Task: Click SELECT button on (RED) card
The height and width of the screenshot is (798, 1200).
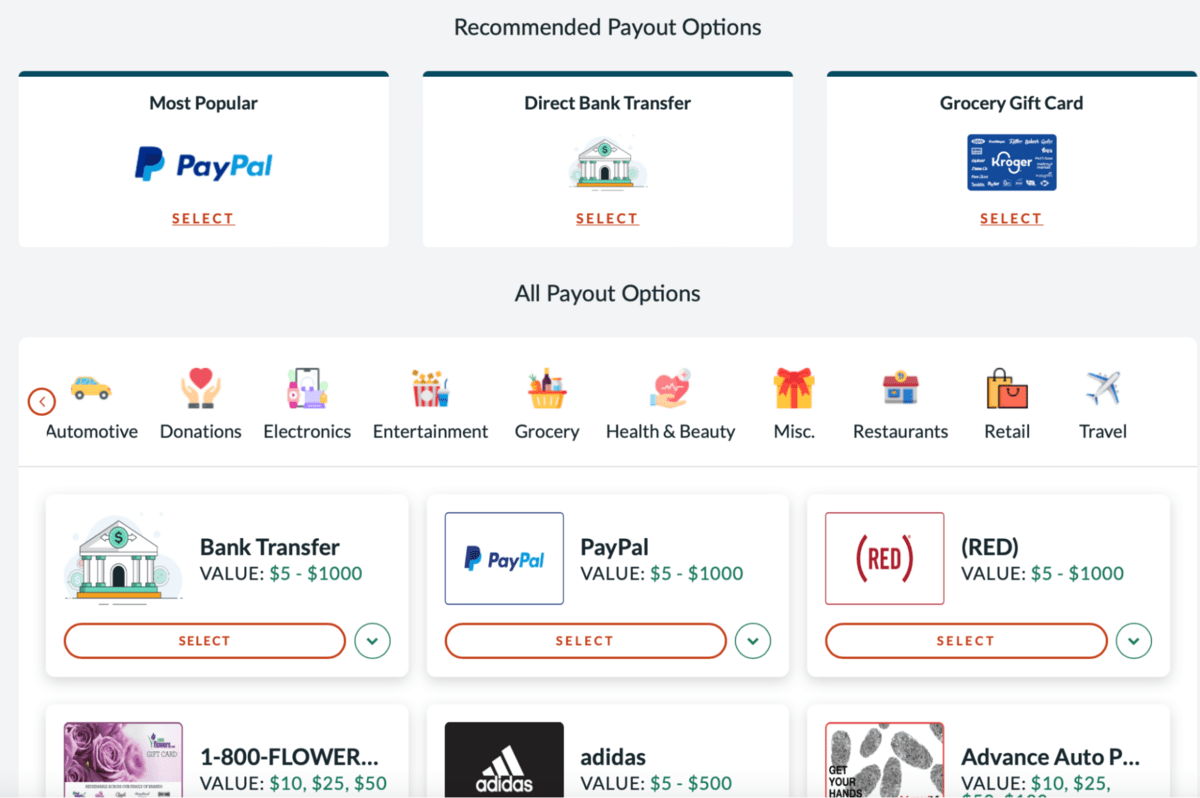Action: (x=966, y=641)
